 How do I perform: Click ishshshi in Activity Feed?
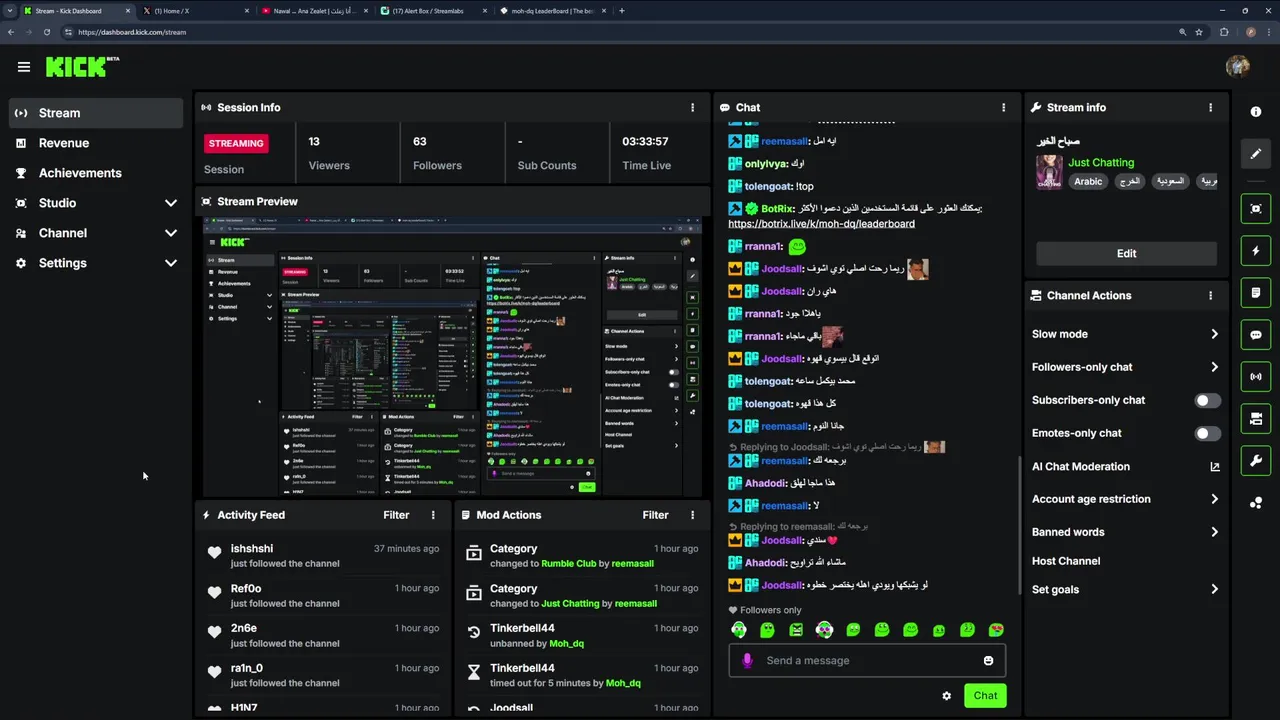[252, 549]
